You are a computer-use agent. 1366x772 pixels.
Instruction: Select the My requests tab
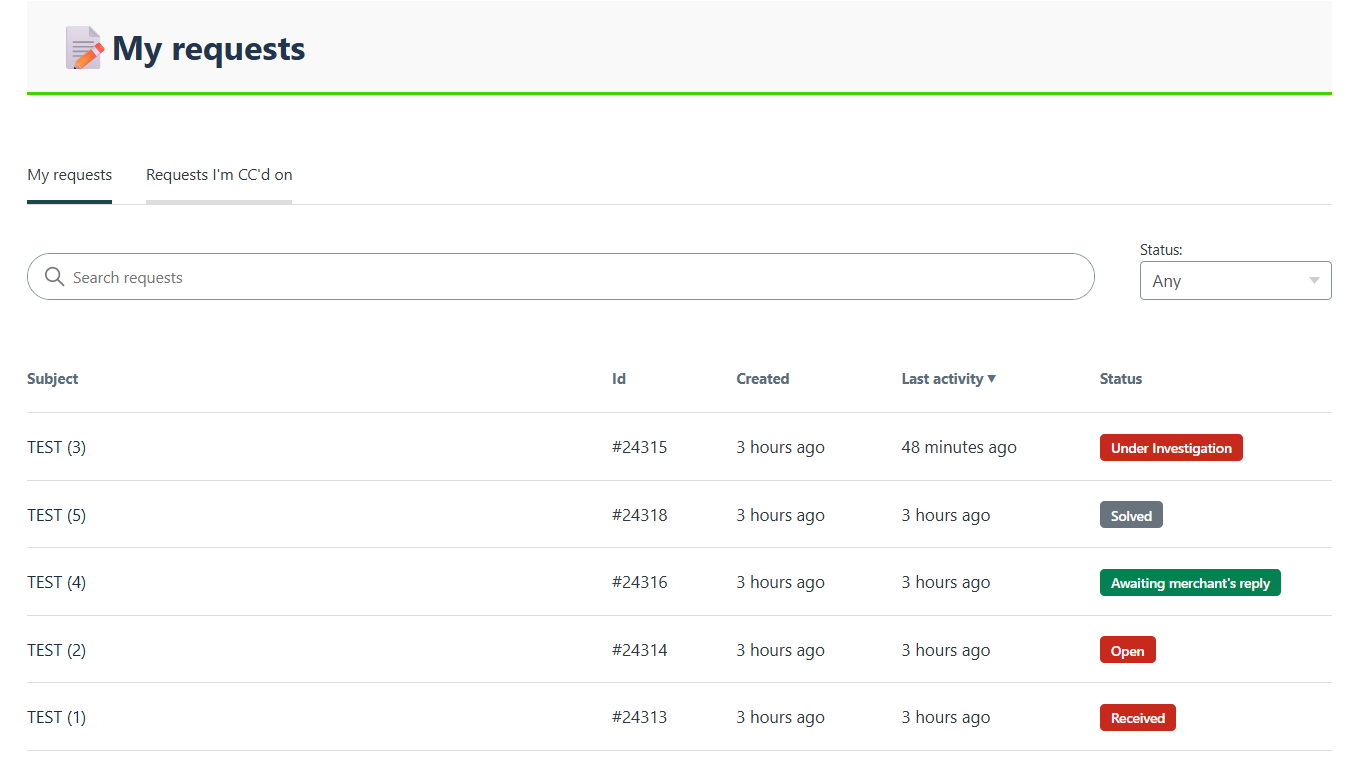69,175
